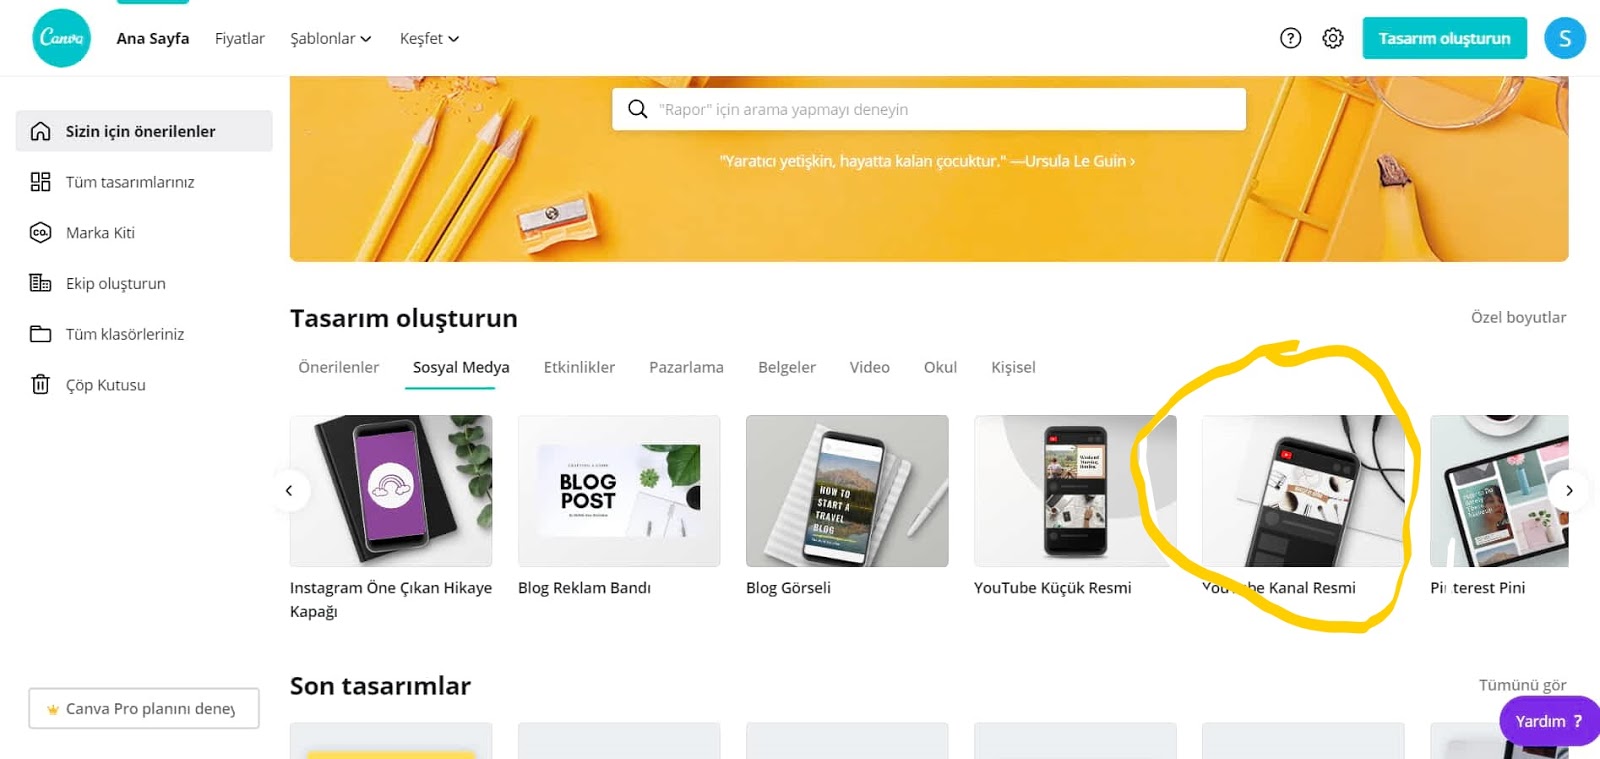This screenshot has width=1600, height=759.
Task: Switch to the Pazarlama tab
Action: (x=686, y=367)
